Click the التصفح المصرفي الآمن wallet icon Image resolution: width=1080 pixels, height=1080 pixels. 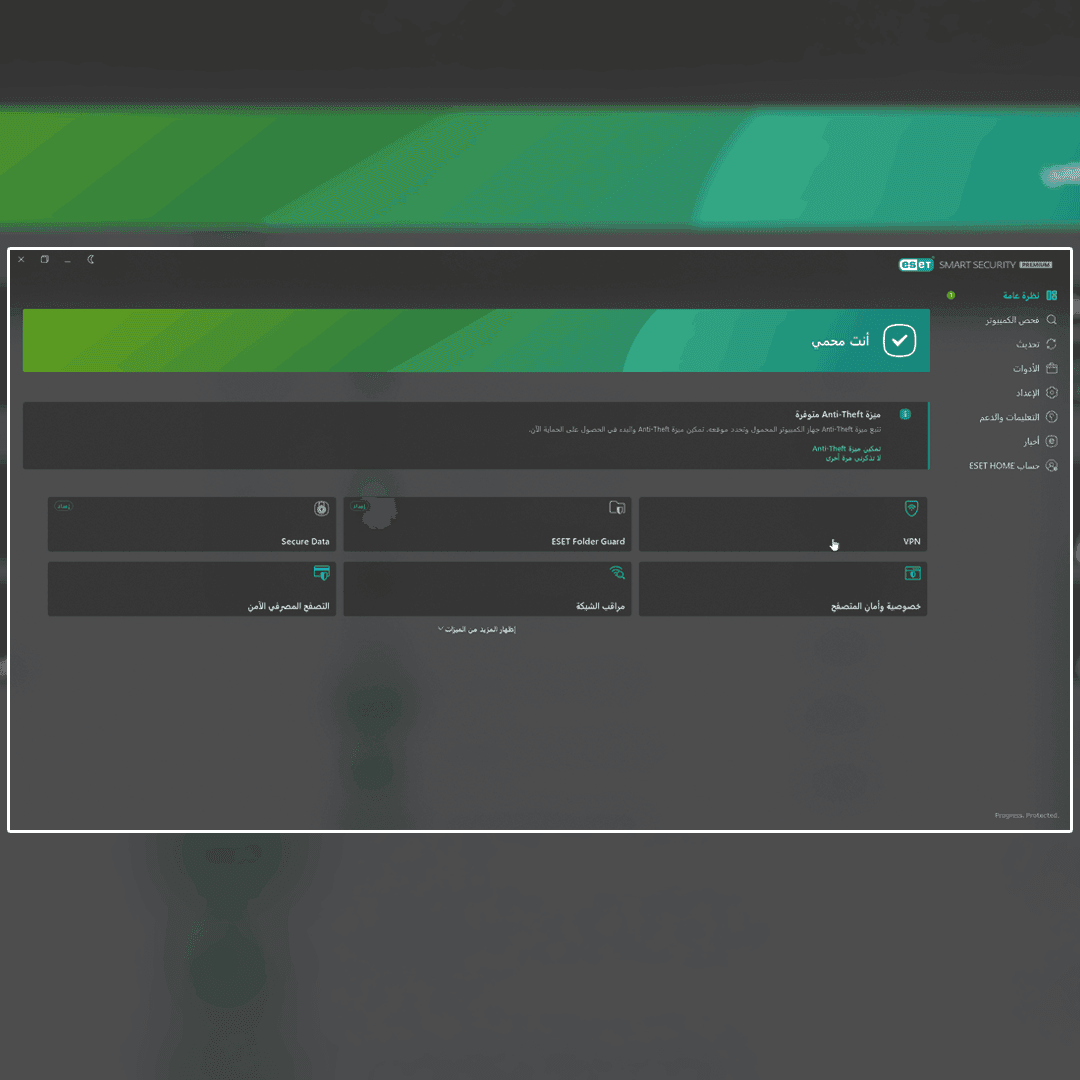point(321,573)
